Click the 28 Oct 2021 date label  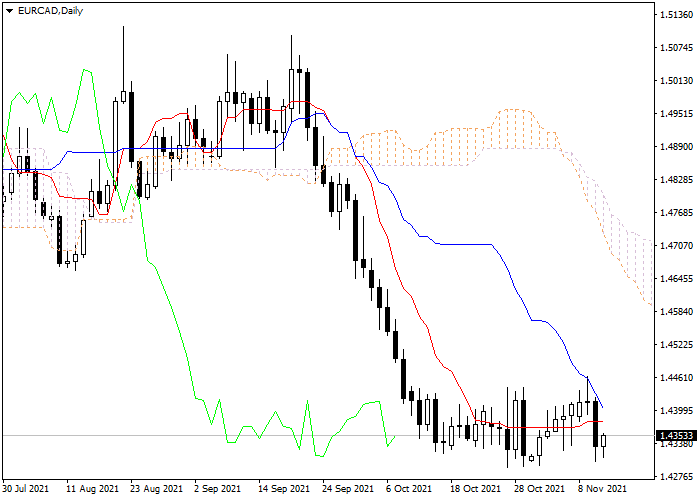[539, 489]
